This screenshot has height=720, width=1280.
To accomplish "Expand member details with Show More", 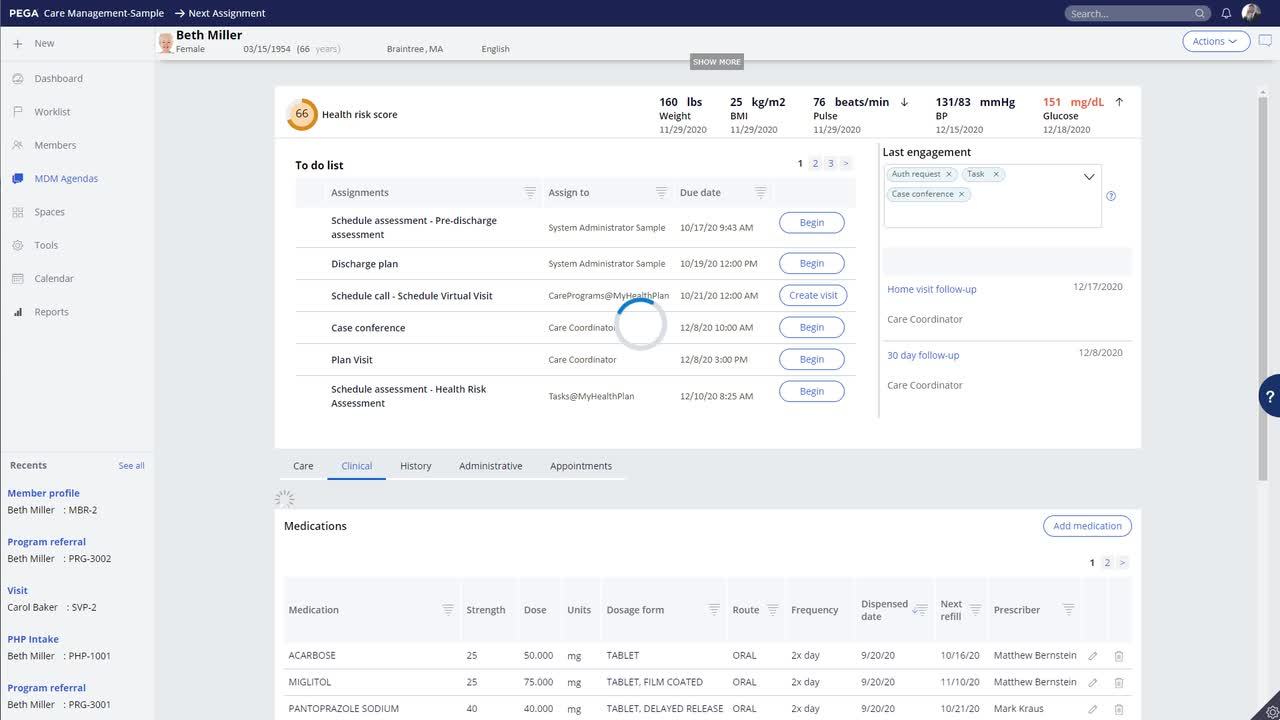I will coord(717,62).
